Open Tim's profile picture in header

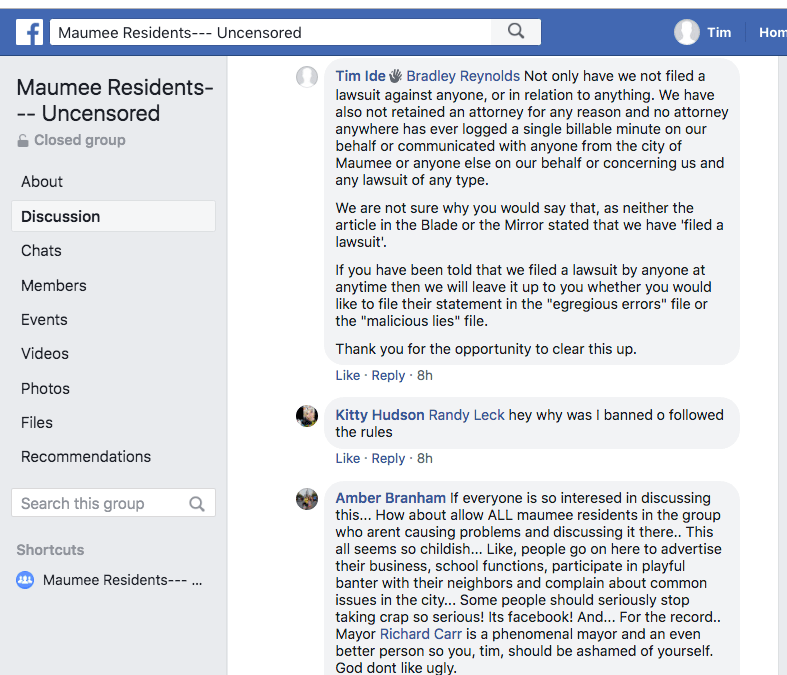687,32
